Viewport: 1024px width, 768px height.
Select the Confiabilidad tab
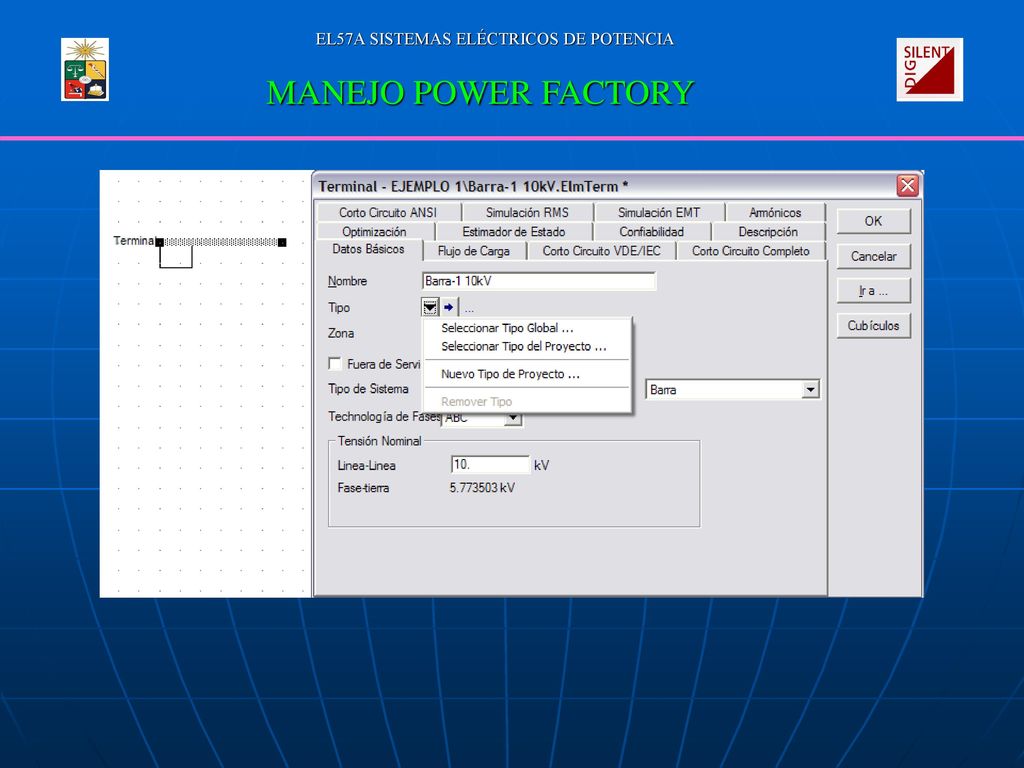[x=652, y=232]
